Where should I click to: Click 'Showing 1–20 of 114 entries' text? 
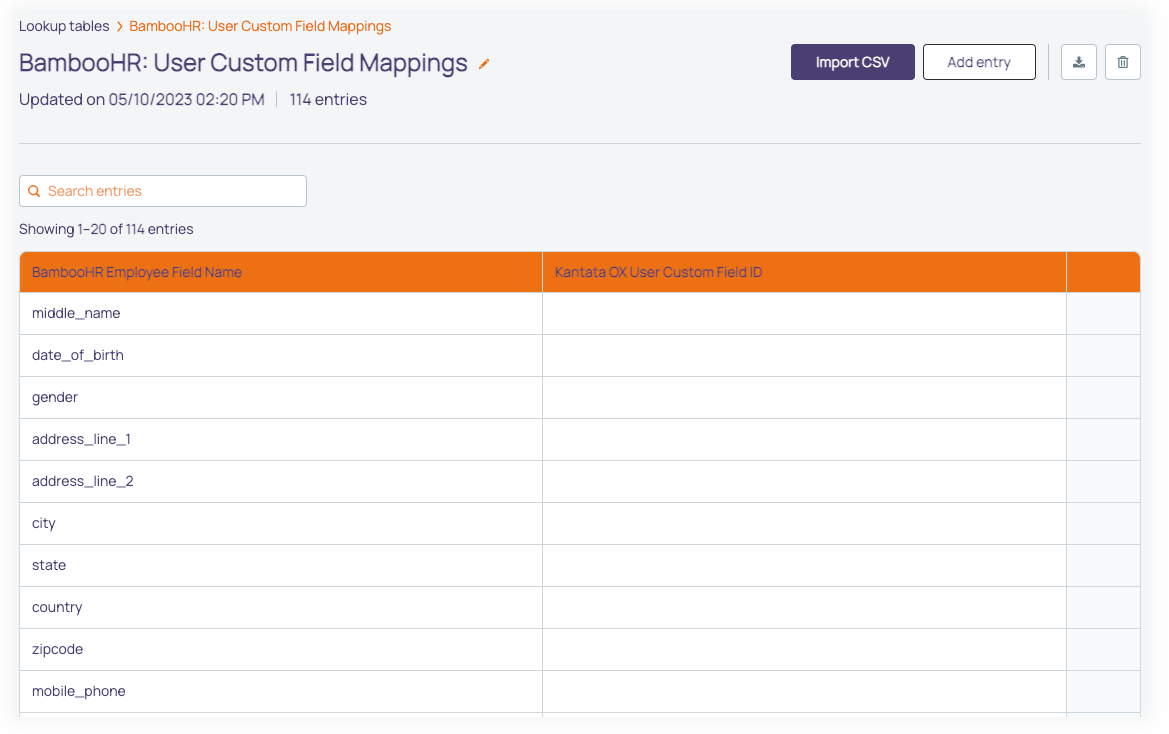106,230
